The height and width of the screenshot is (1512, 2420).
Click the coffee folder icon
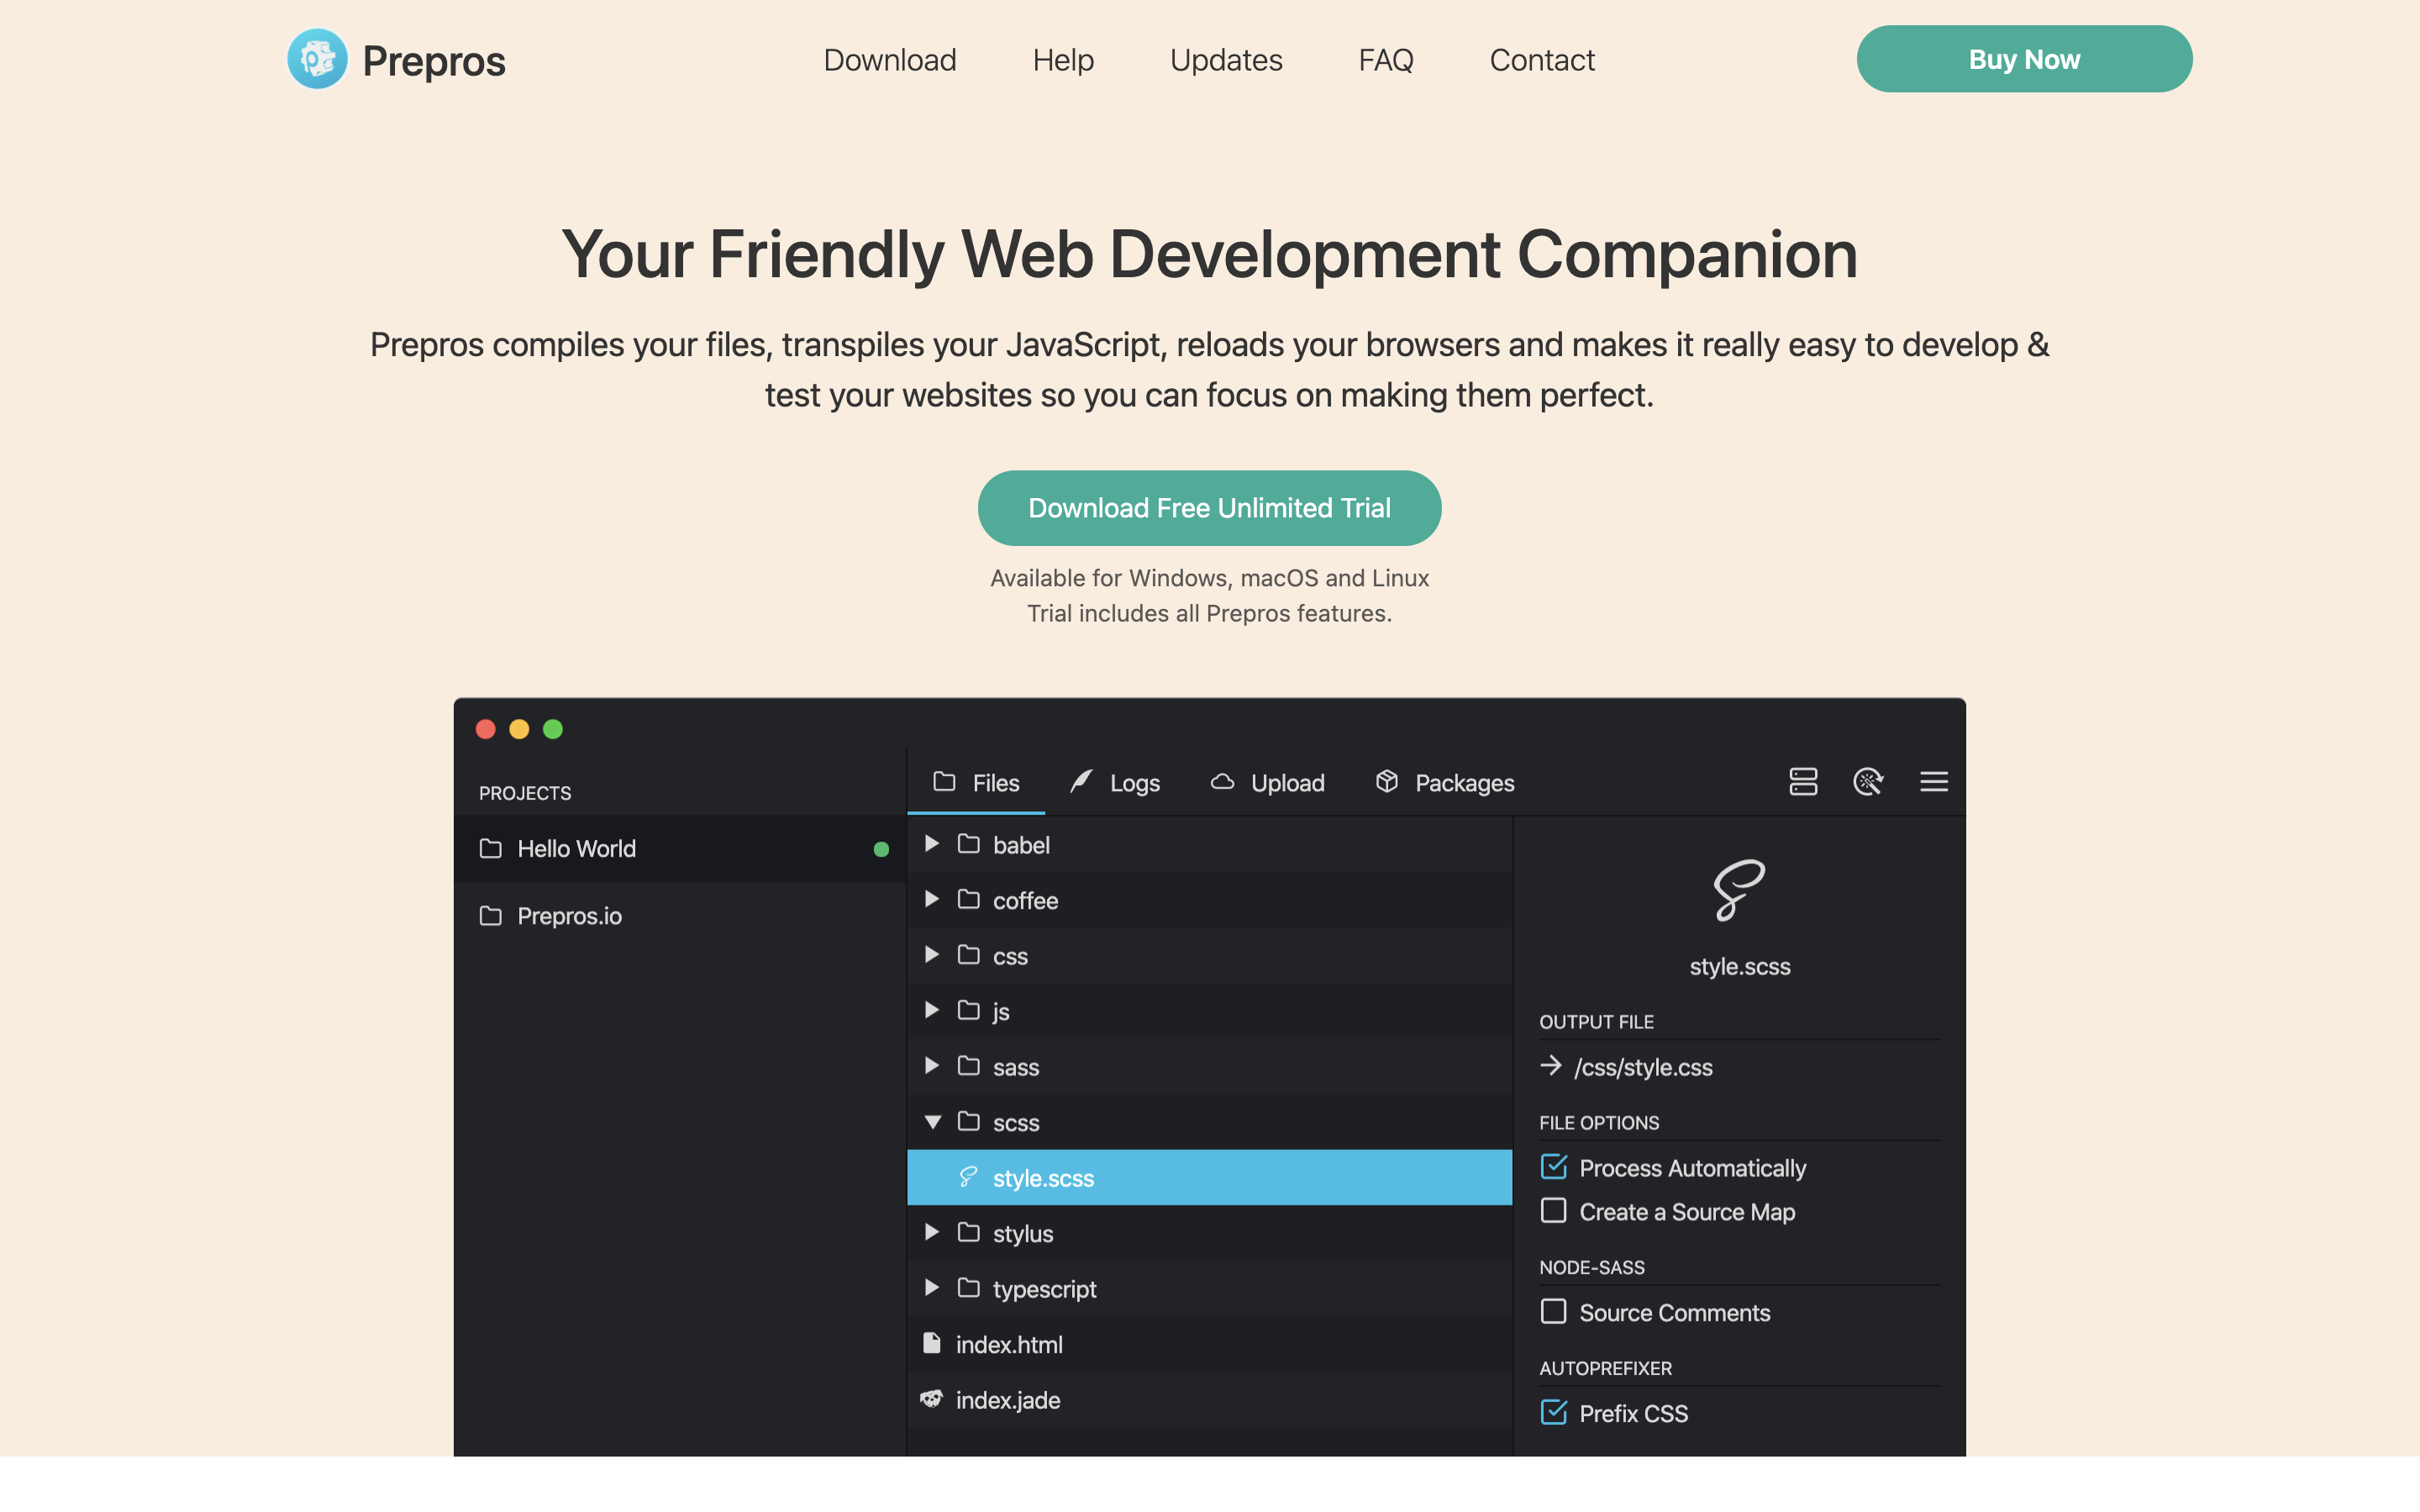968,899
